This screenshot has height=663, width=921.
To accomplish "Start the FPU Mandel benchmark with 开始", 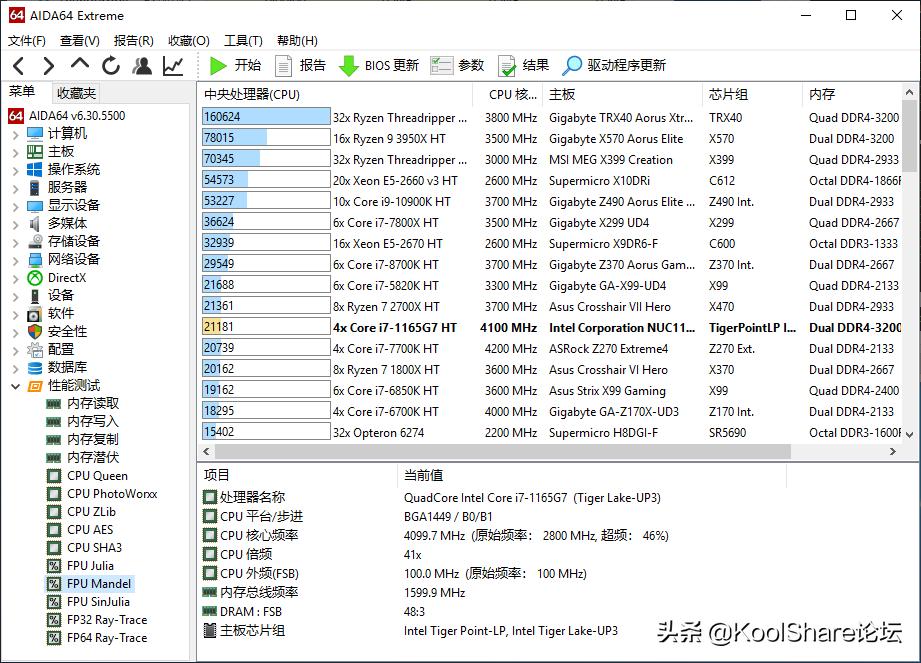I will [232, 65].
